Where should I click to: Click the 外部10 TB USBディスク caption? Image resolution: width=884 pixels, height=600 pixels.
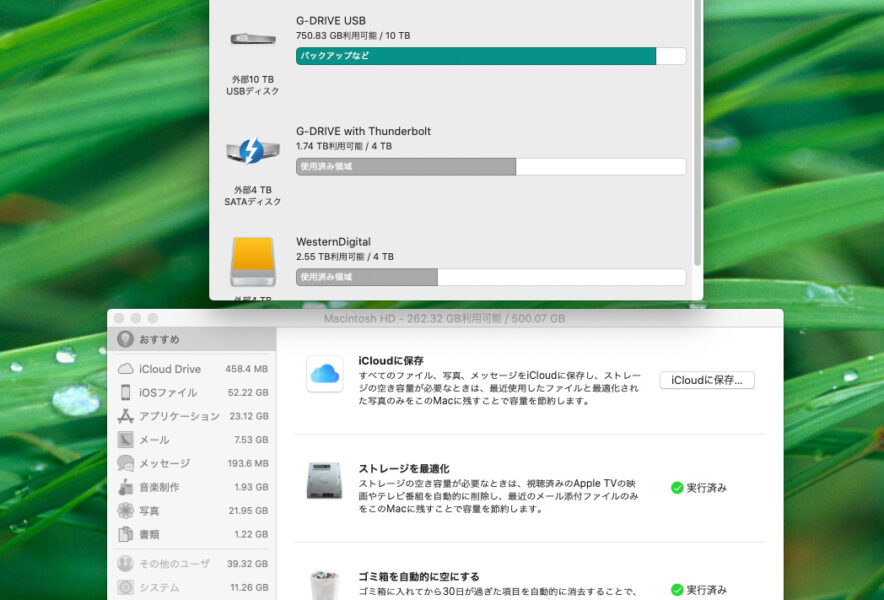click(x=253, y=85)
